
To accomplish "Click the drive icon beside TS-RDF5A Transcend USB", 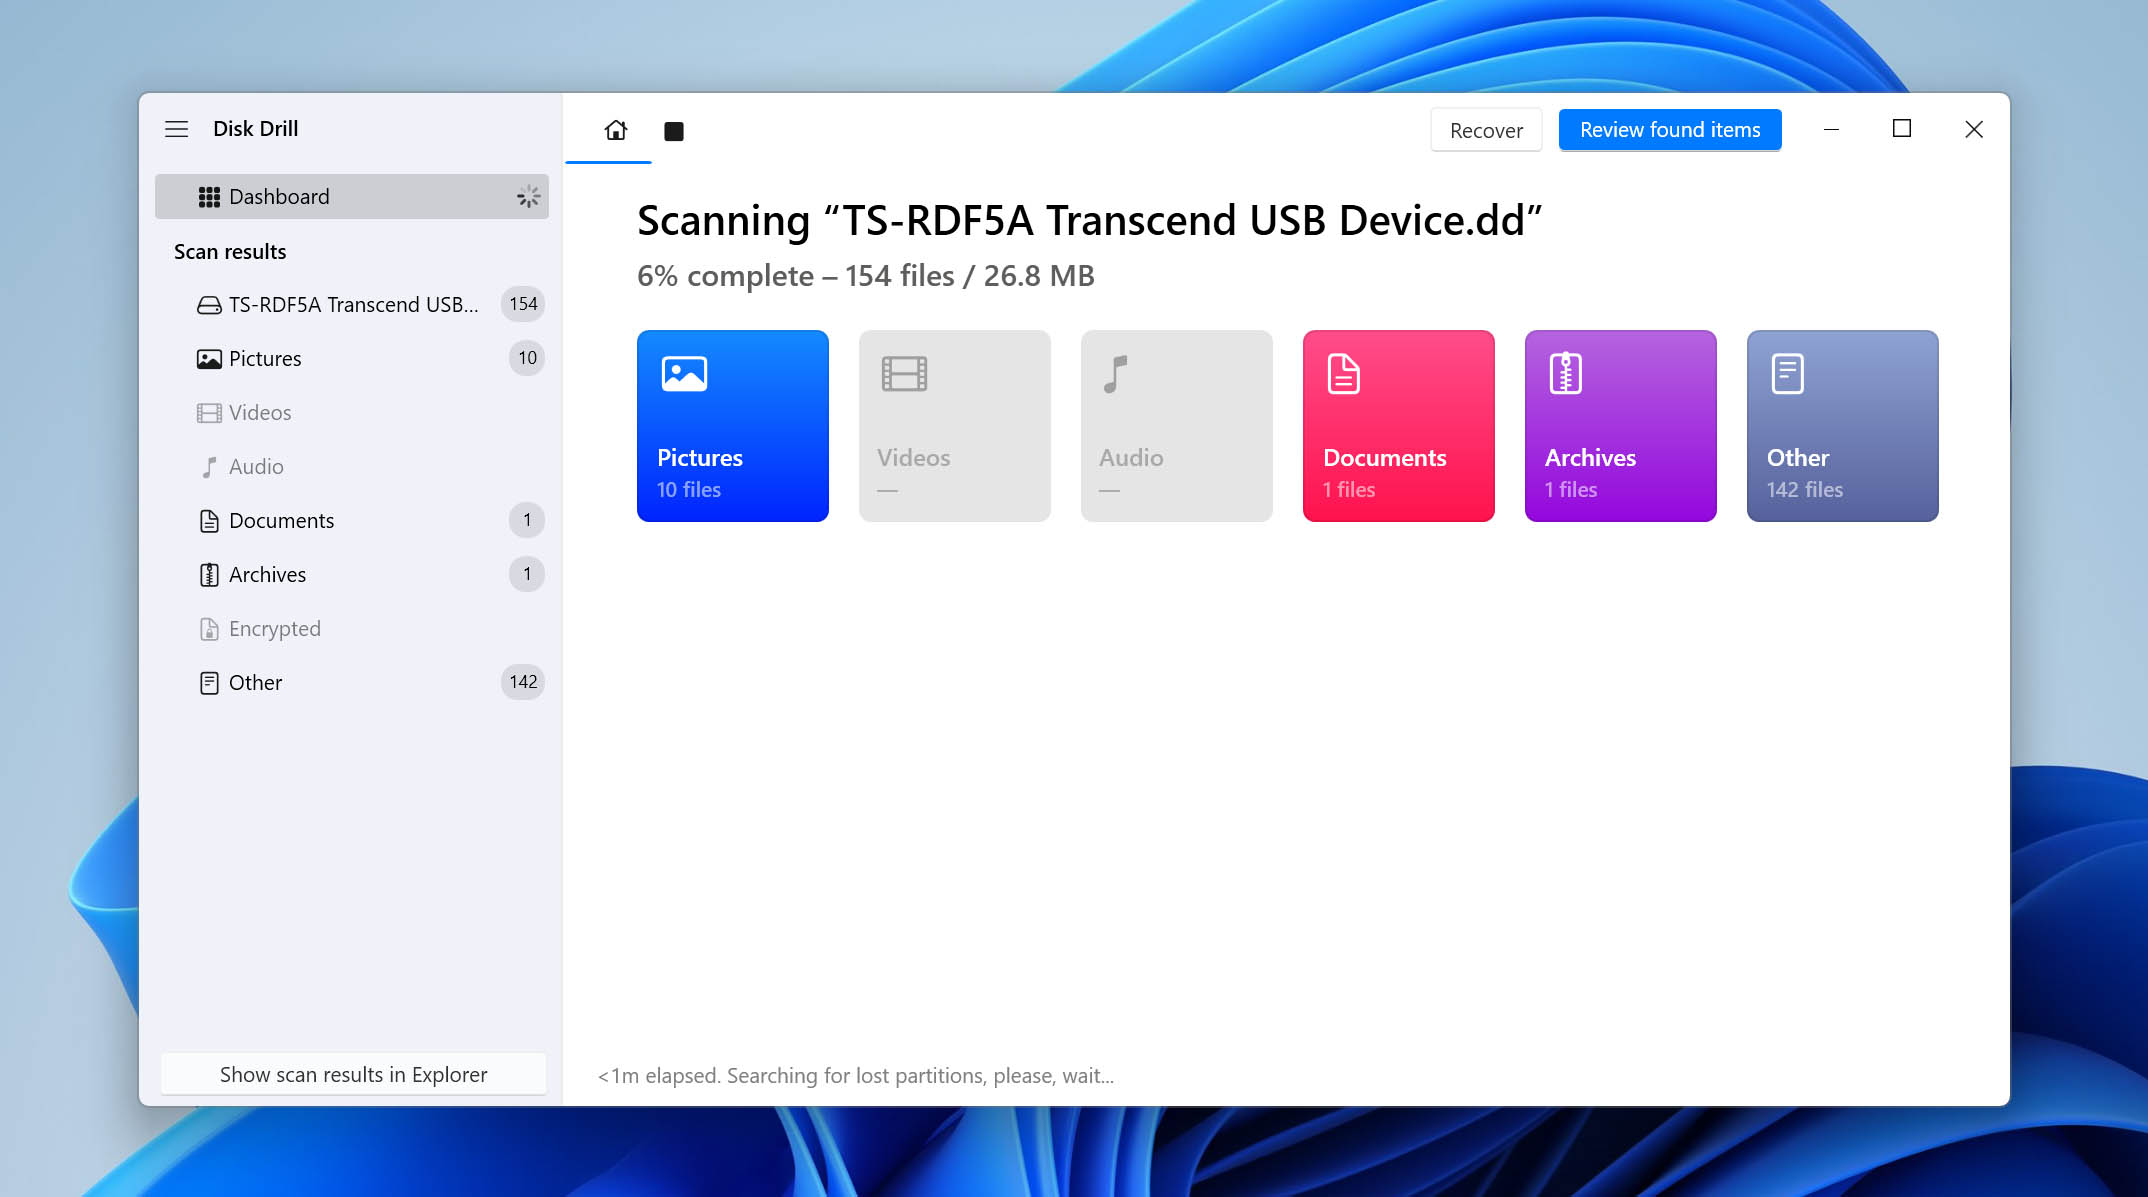I will (x=209, y=305).
